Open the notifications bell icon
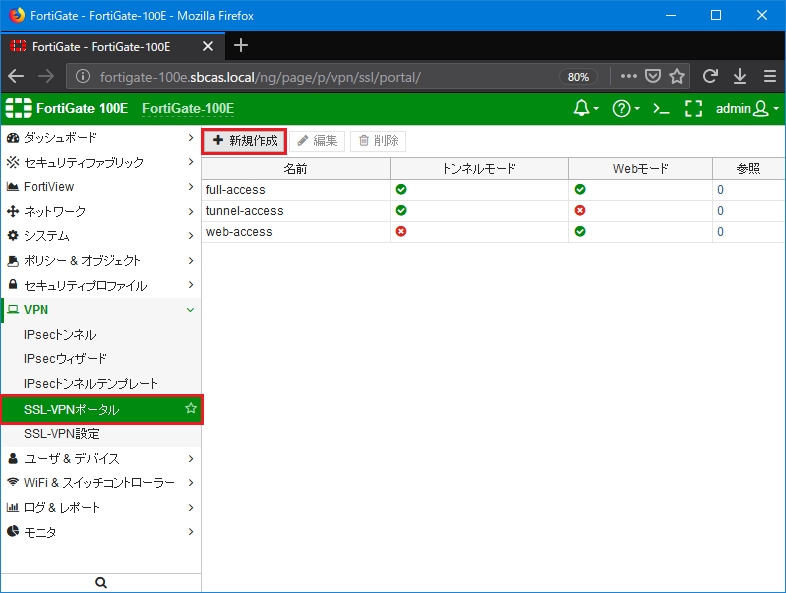Screen dimensions: 786x593 point(585,108)
